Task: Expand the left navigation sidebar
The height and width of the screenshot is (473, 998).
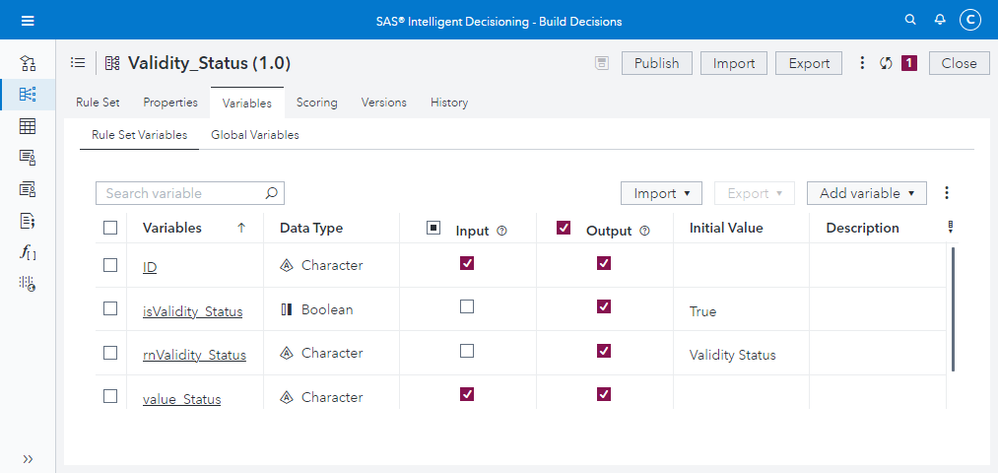Action: coord(28,458)
